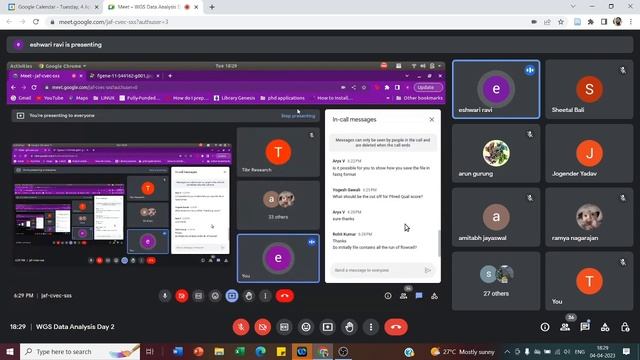Open meeting details info icon
The width and height of the screenshot is (640, 360).
click(545, 327)
